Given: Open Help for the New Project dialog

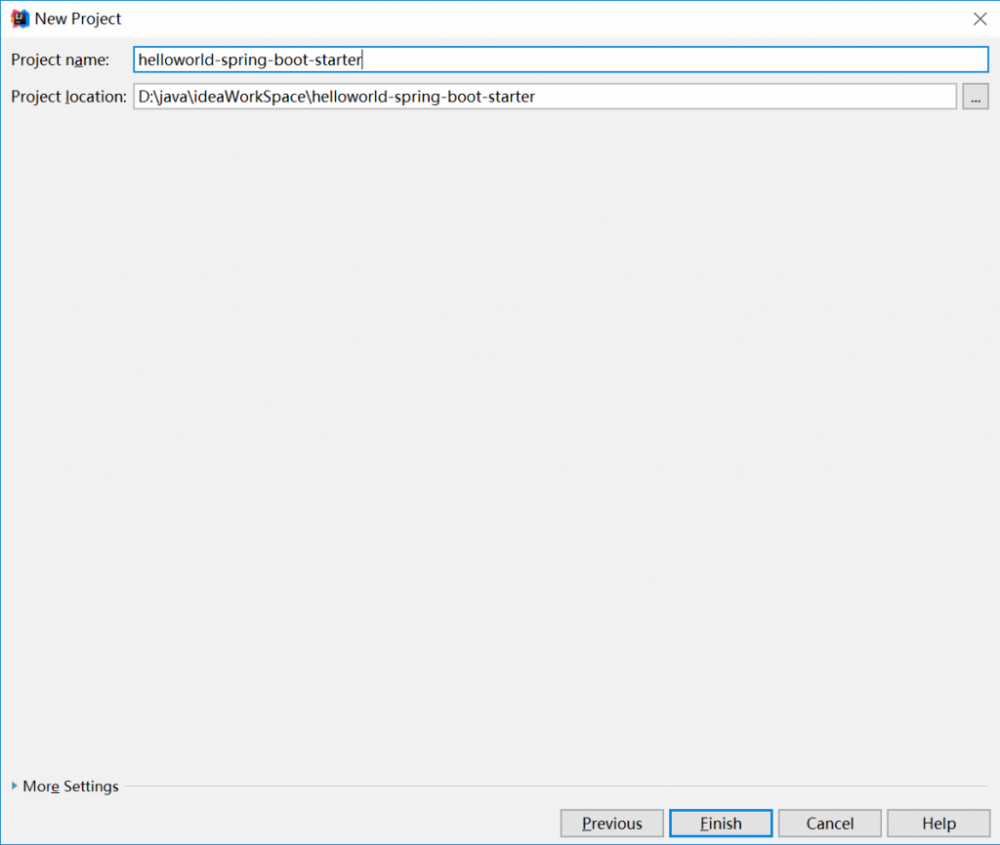Looking at the screenshot, I should [938, 823].
